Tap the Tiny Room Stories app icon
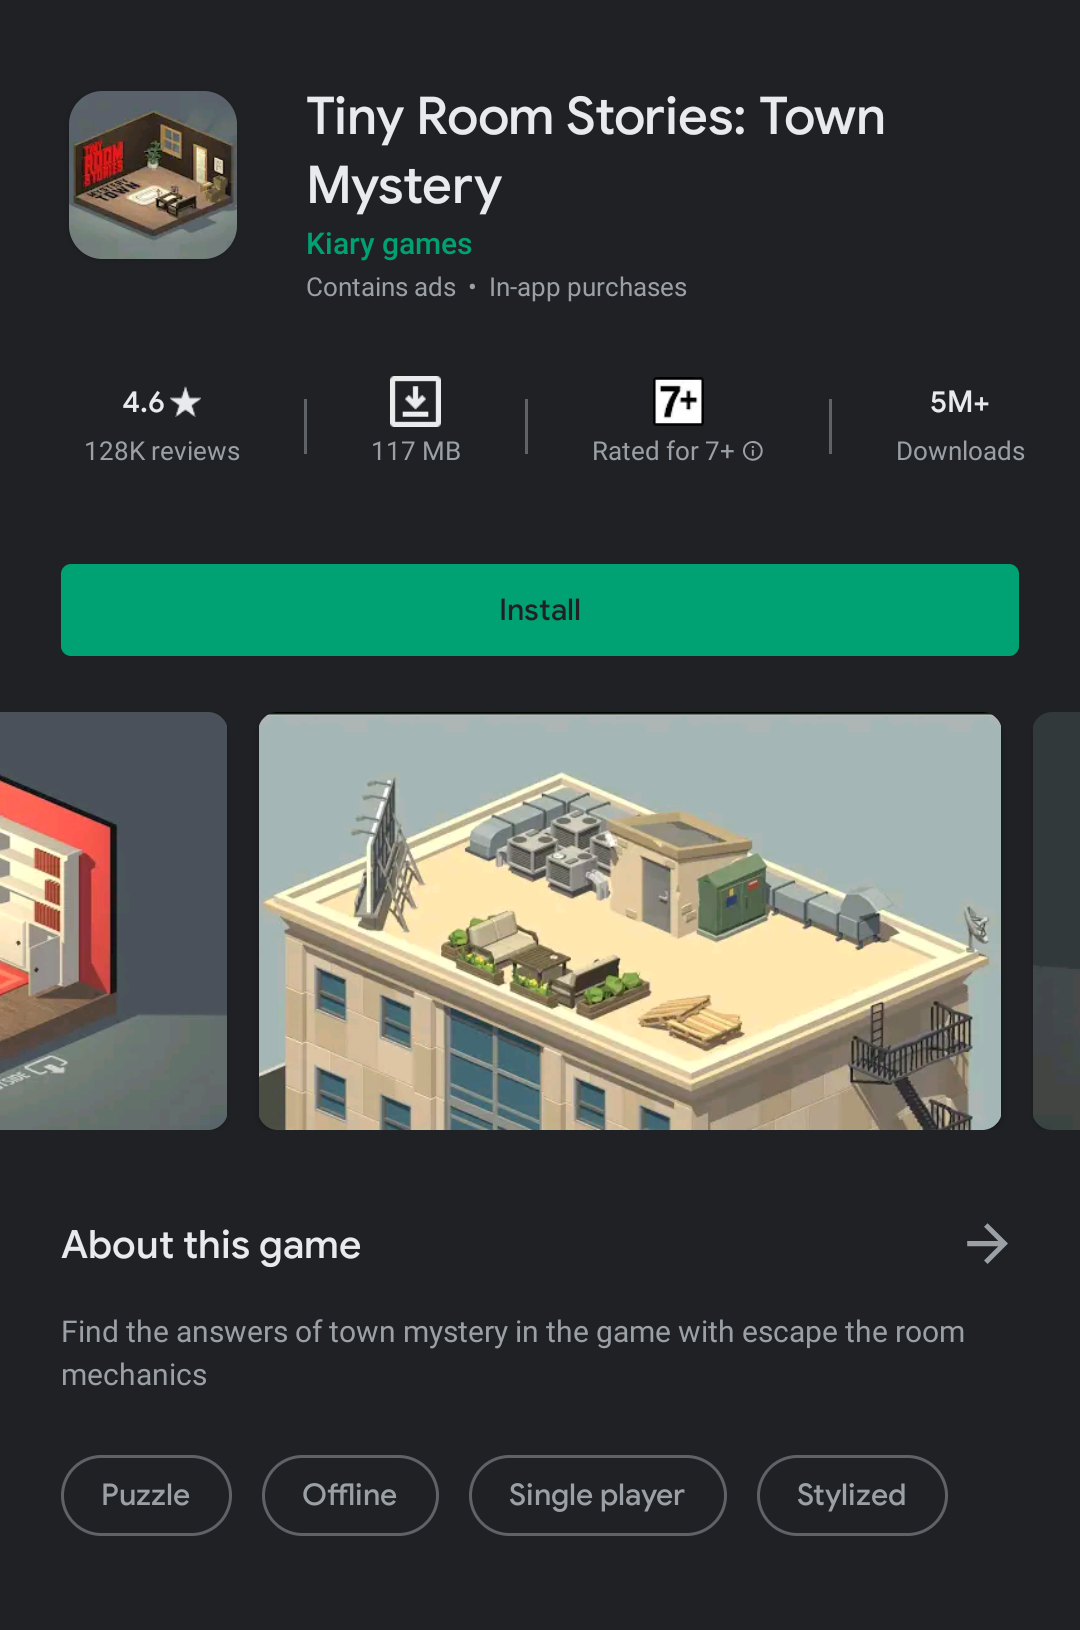1080x1630 pixels. (x=153, y=175)
